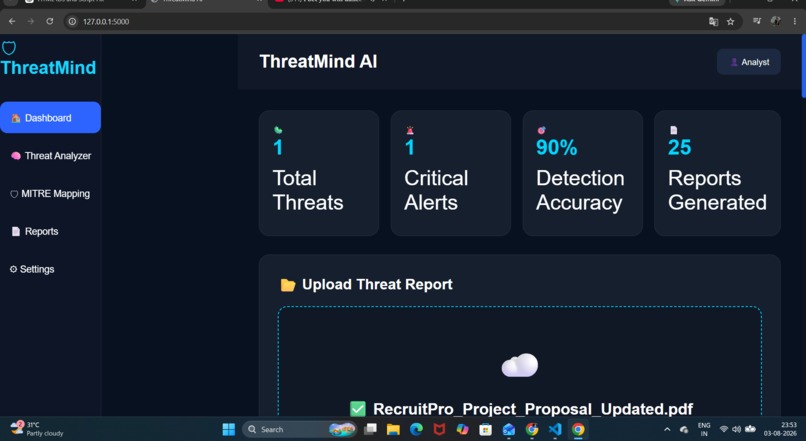Open the Chrome three-dot menu

click(x=795, y=22)
